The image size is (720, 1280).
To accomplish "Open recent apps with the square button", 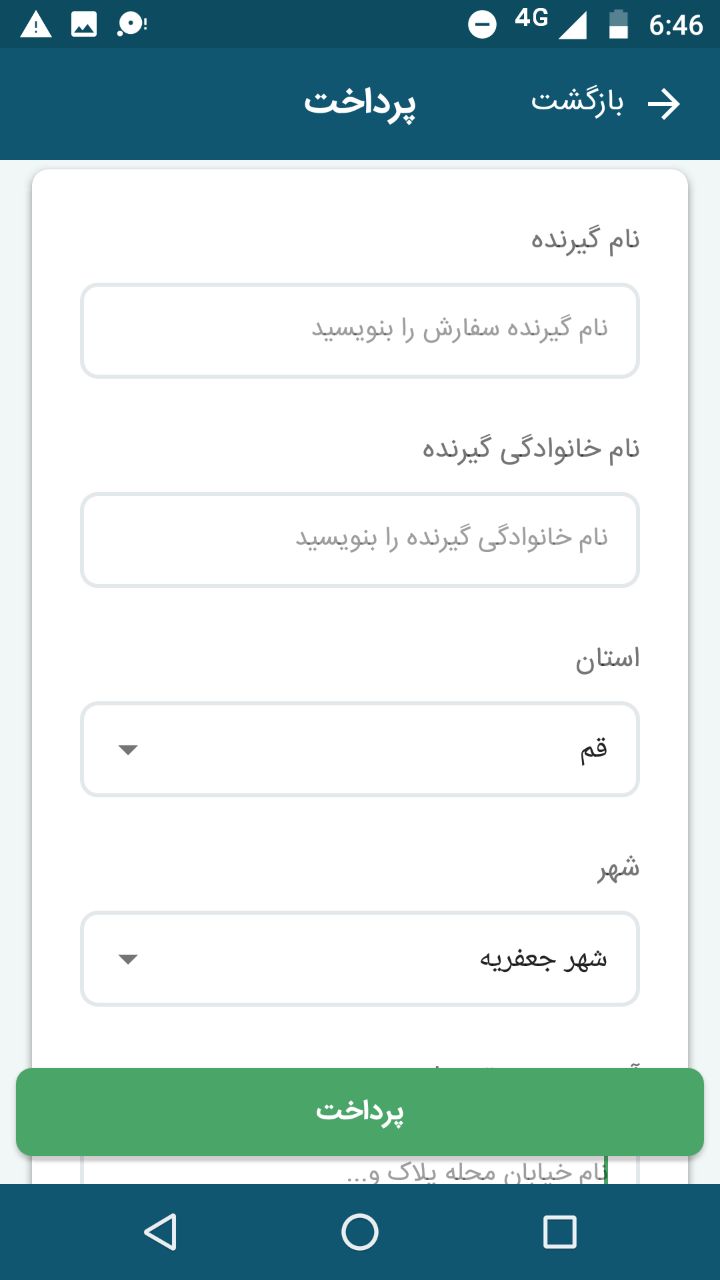I will [x=560, y=1232].
